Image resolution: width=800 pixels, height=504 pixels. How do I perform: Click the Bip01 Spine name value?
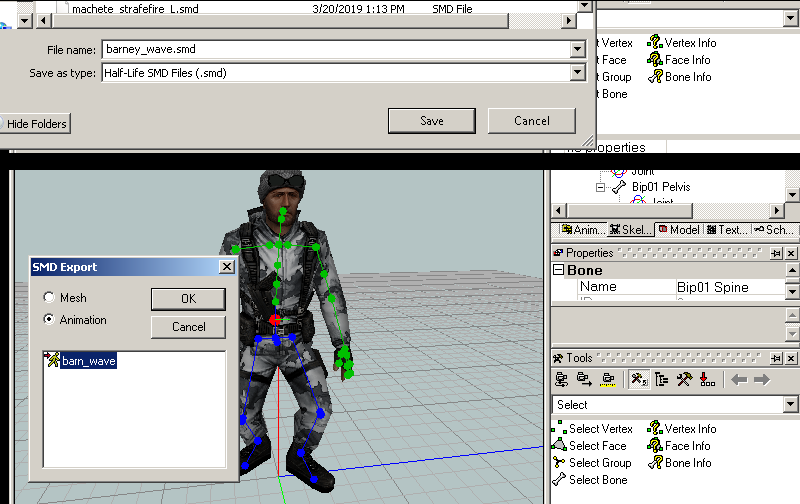click(x=712, y=287)
